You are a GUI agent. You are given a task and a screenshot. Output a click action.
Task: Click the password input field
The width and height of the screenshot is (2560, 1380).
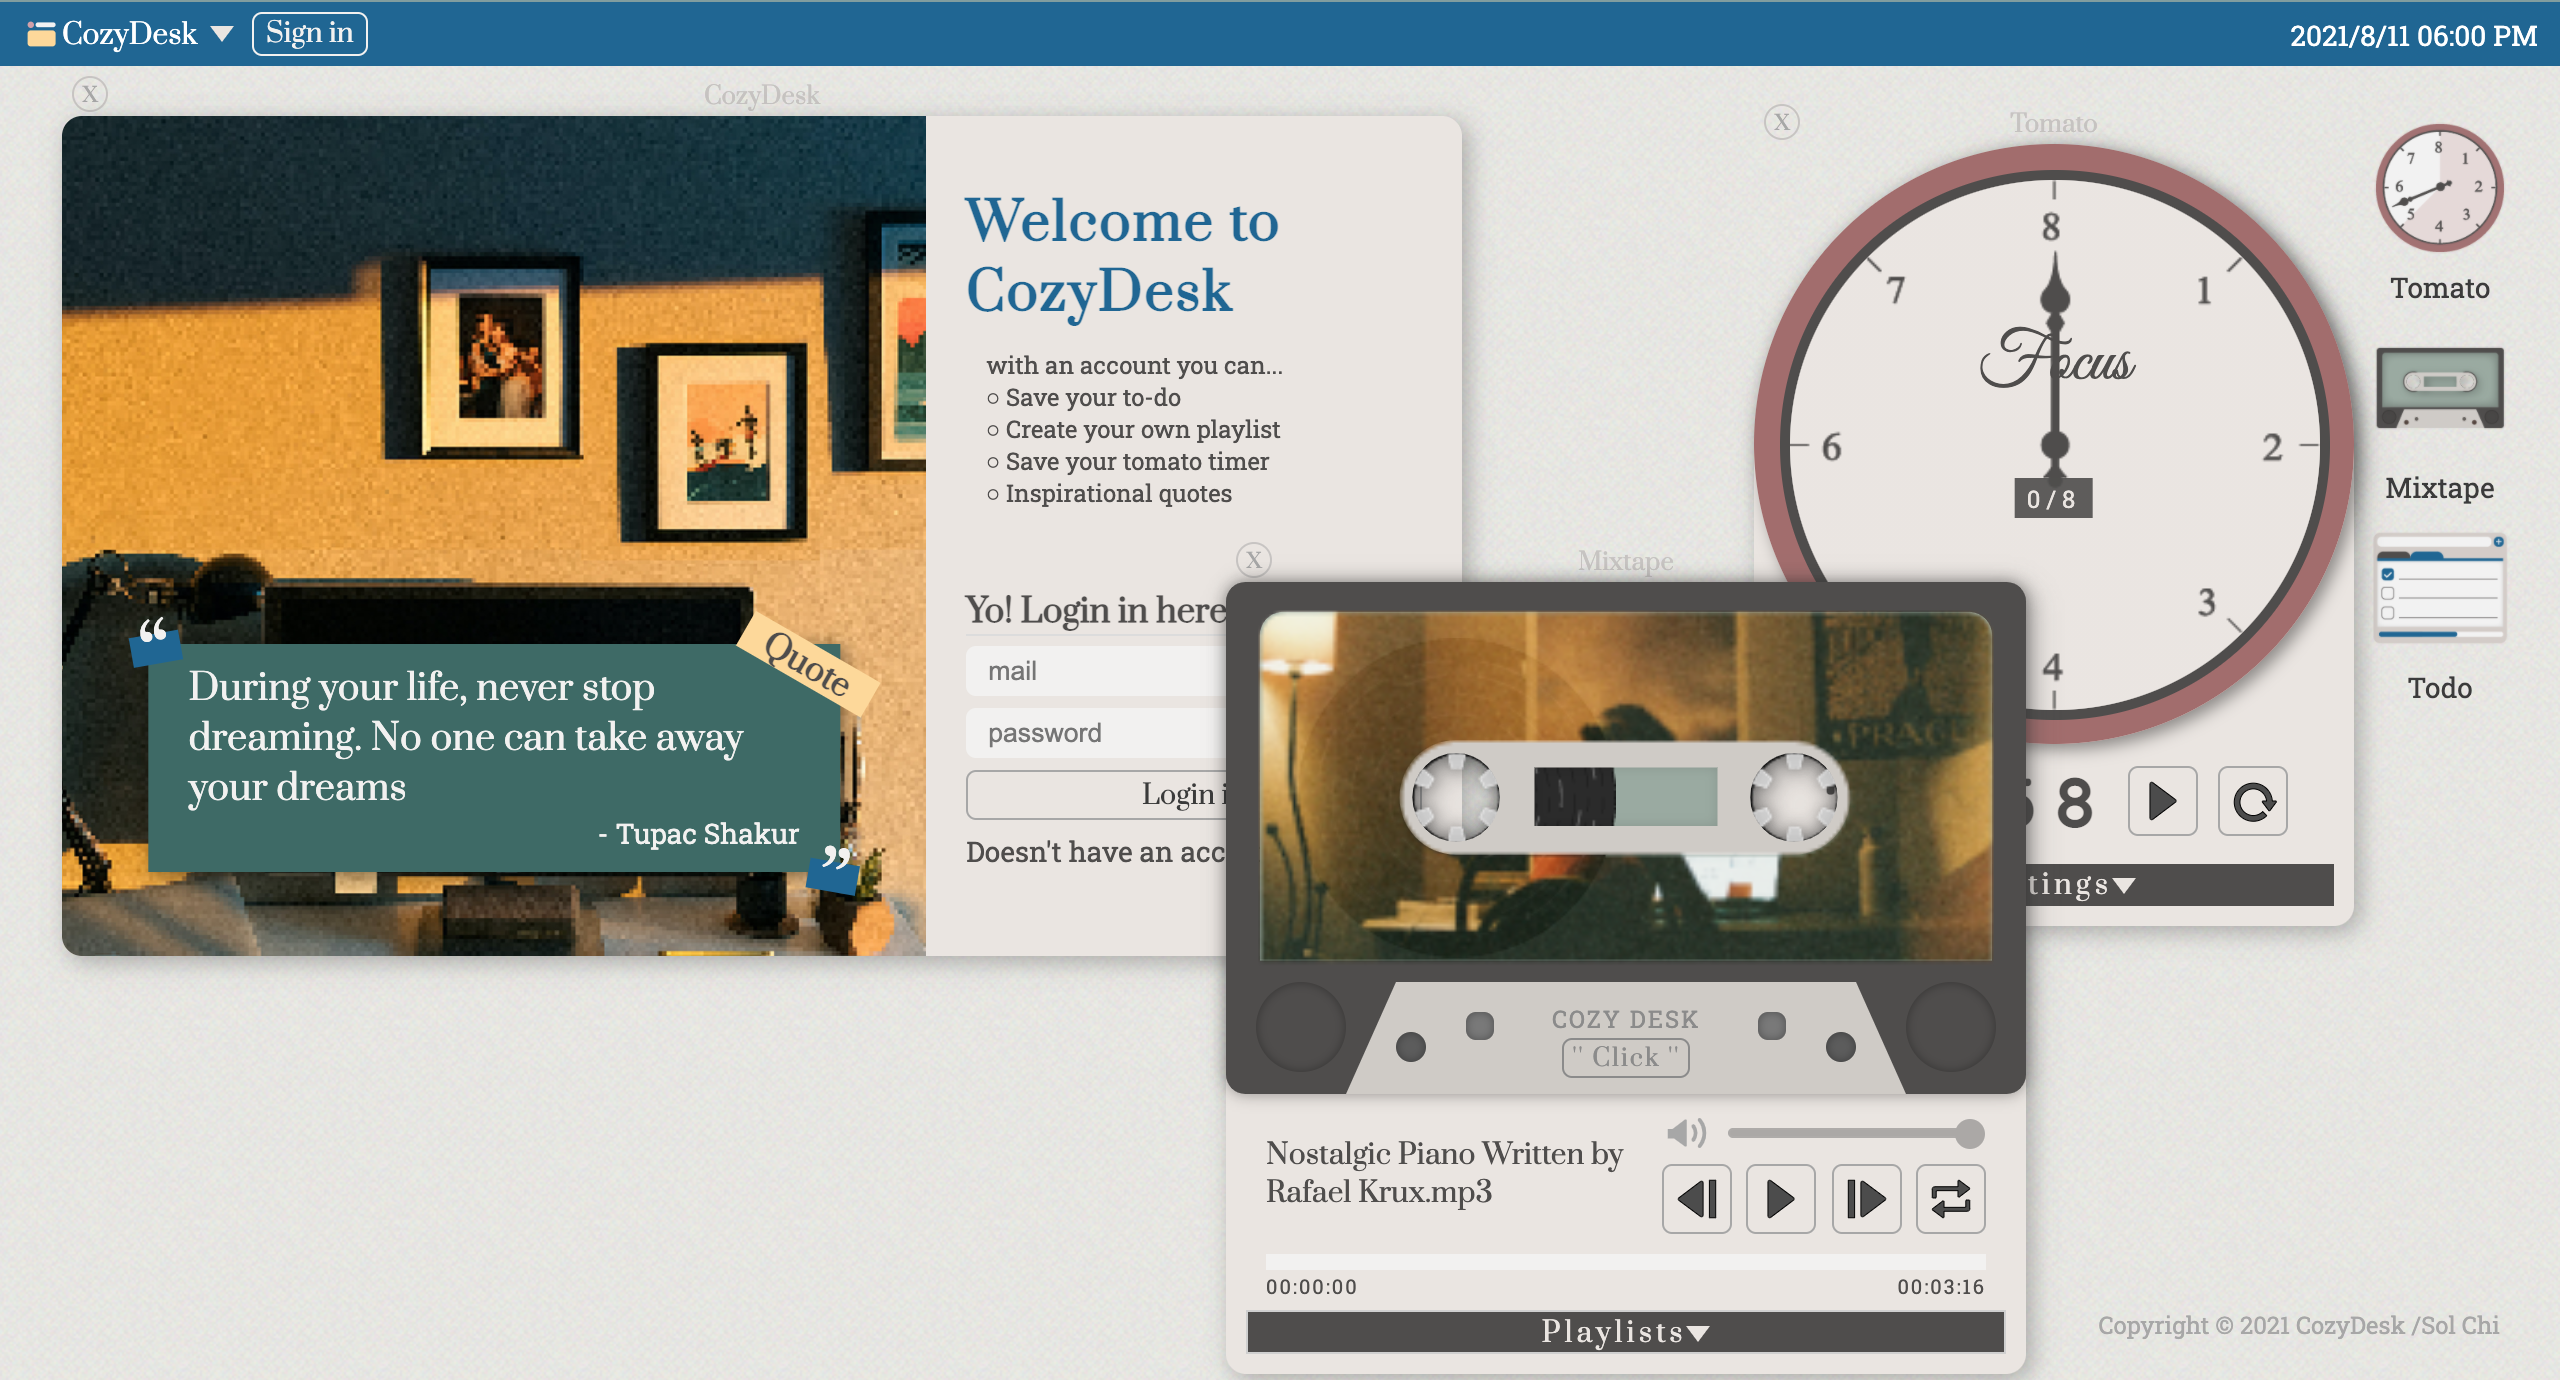[x=1096, y=733]
